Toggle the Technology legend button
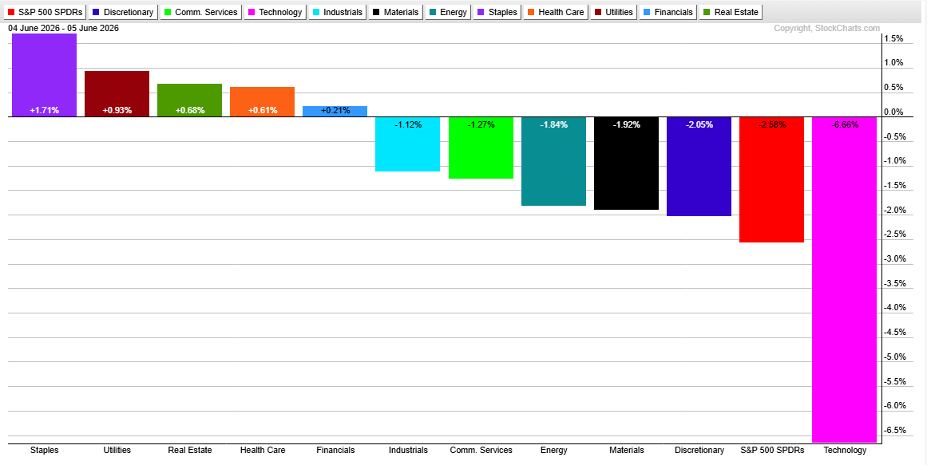 275,12
